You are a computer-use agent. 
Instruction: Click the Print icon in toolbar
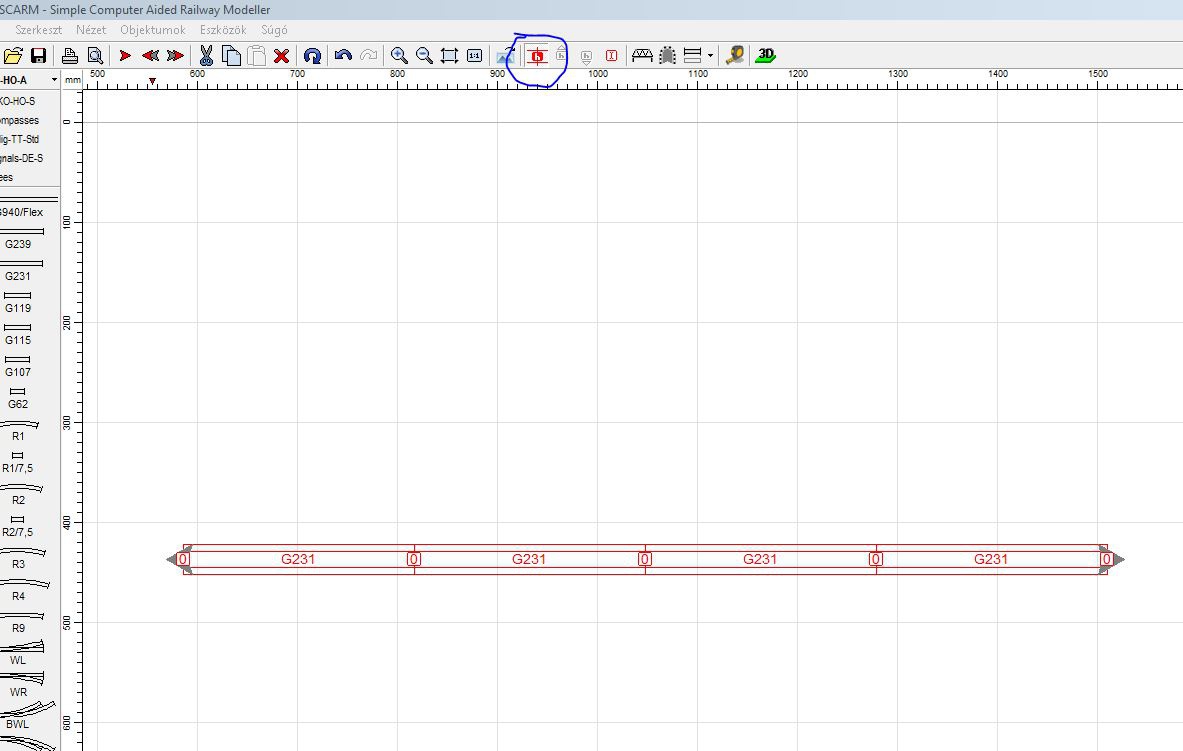coord(70,56)
